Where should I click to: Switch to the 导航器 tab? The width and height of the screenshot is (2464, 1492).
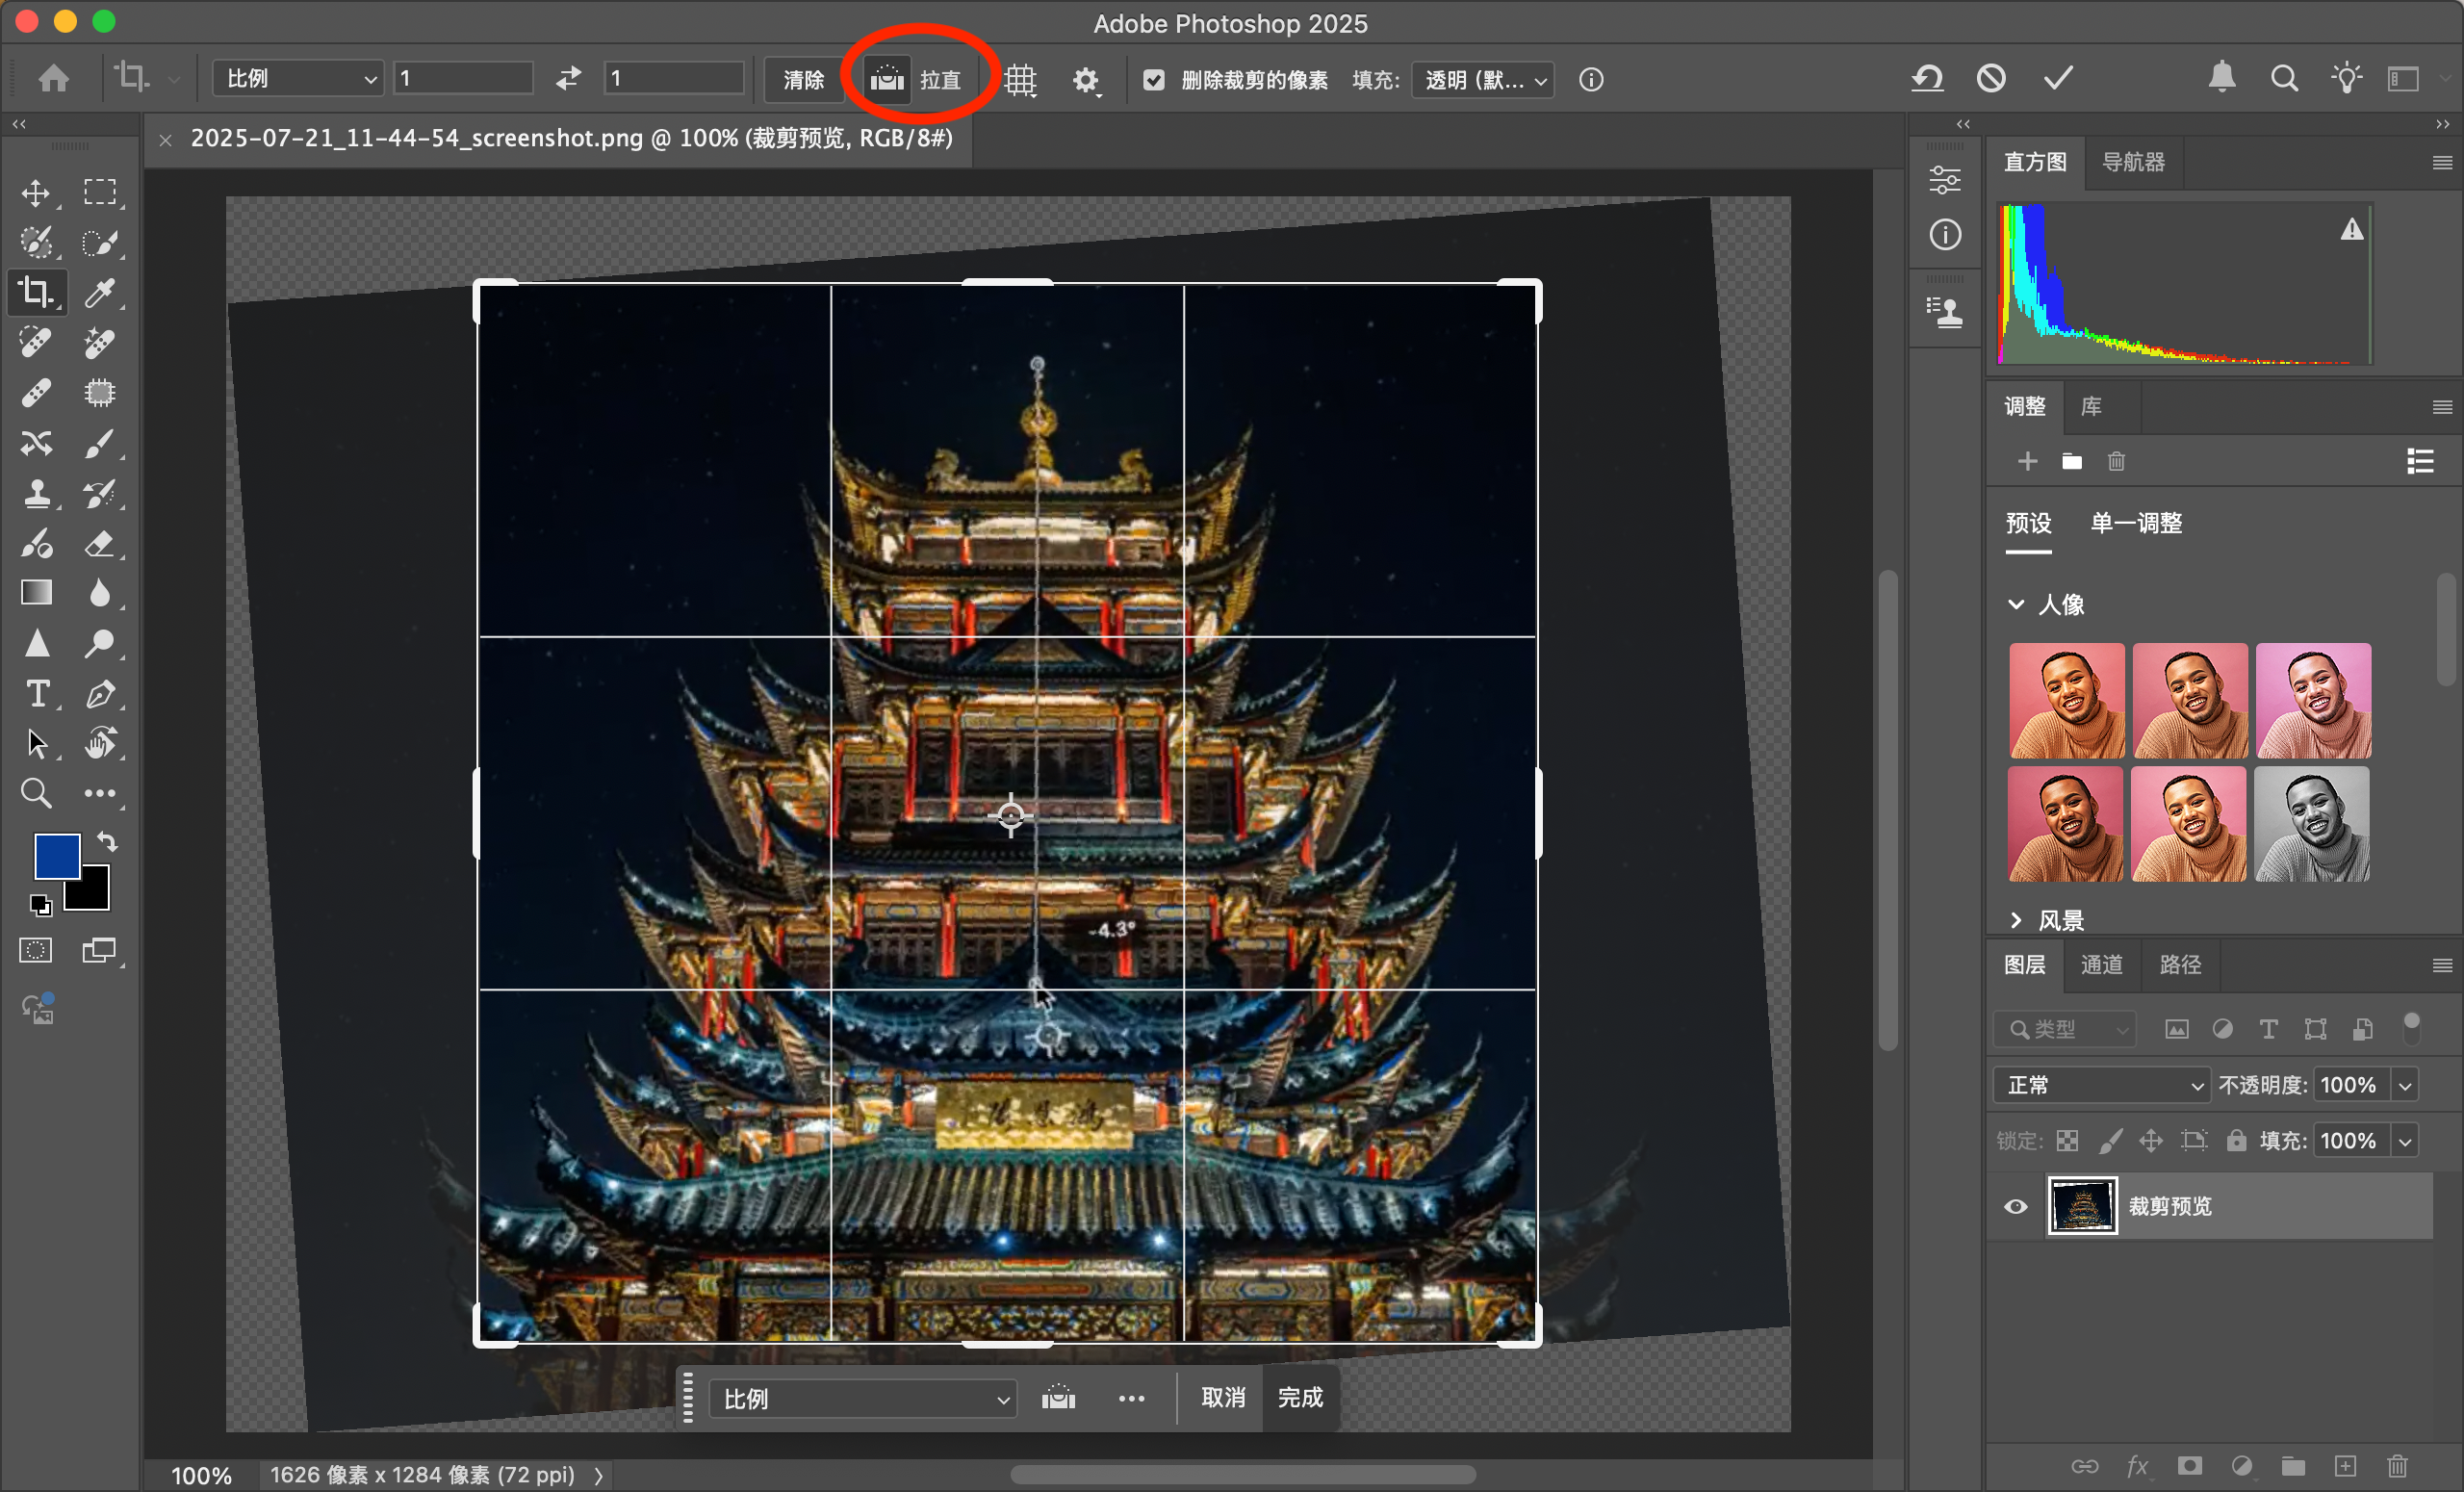coord(2132,162)
